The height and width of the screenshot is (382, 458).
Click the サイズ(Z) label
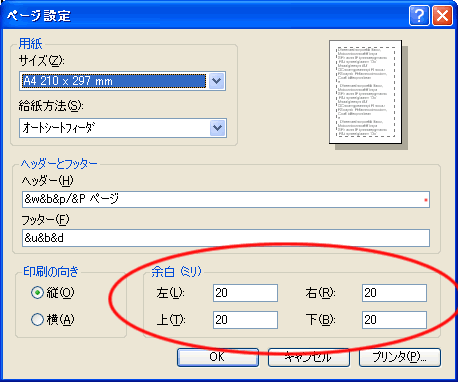(42, 61)
